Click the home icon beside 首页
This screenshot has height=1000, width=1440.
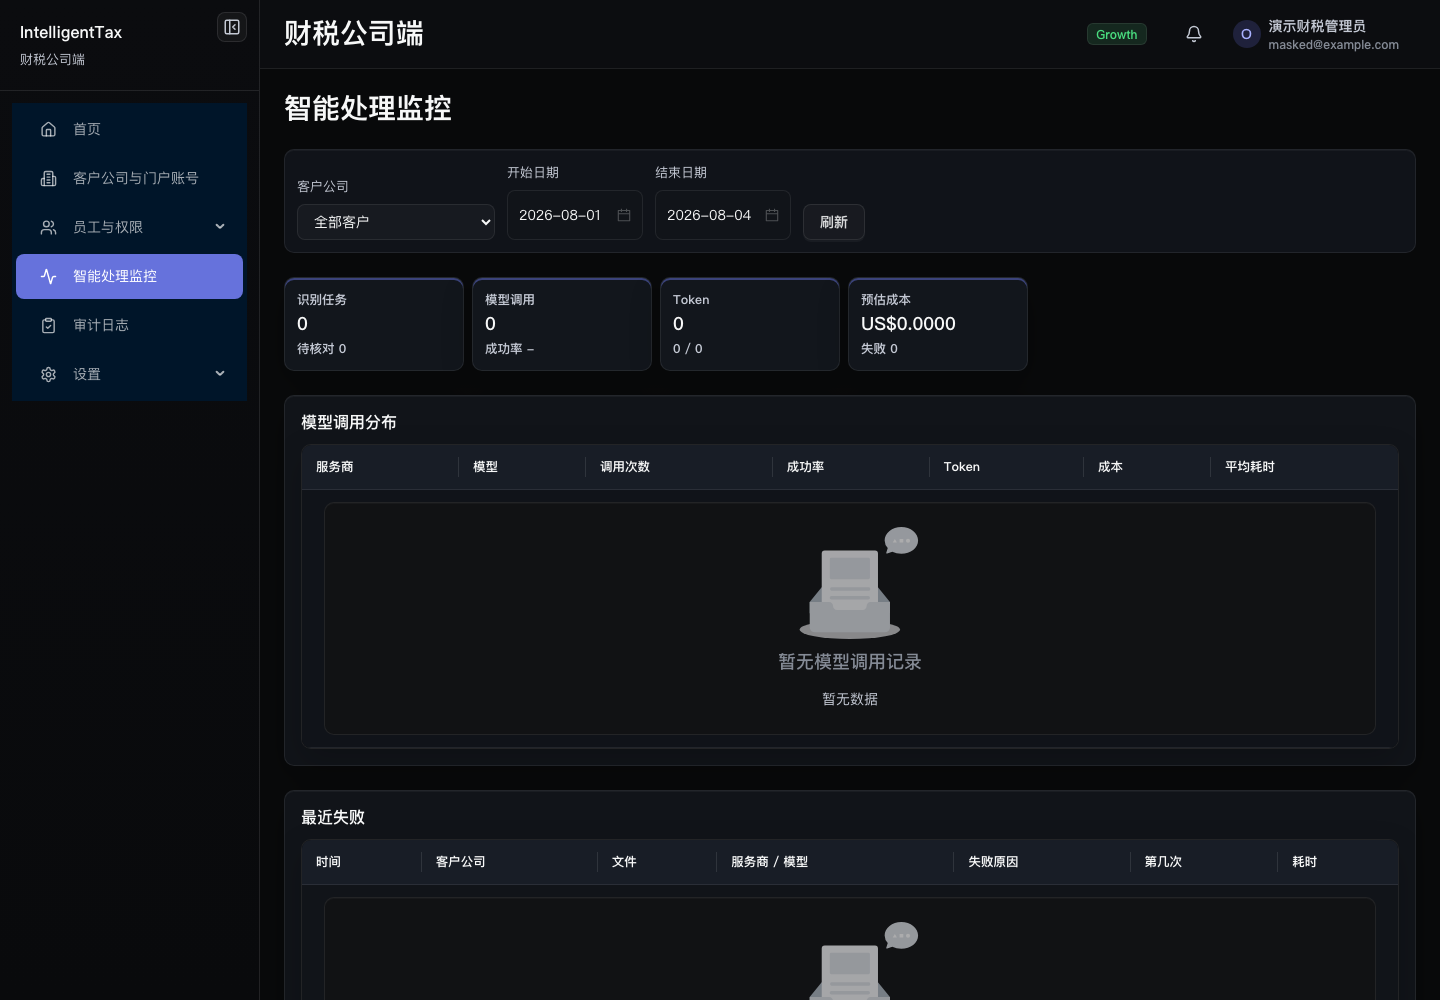(x=48, y=129)
